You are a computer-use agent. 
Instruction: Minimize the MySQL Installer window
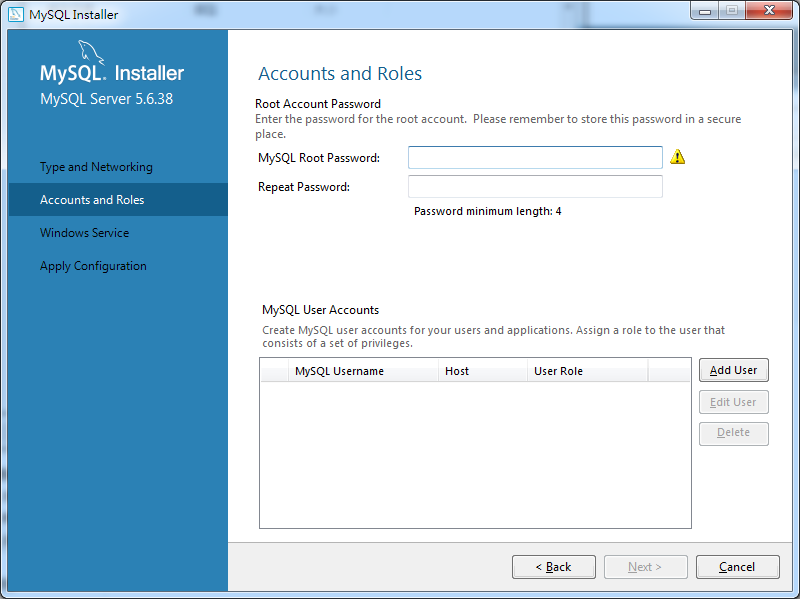[x=705, y=11]
